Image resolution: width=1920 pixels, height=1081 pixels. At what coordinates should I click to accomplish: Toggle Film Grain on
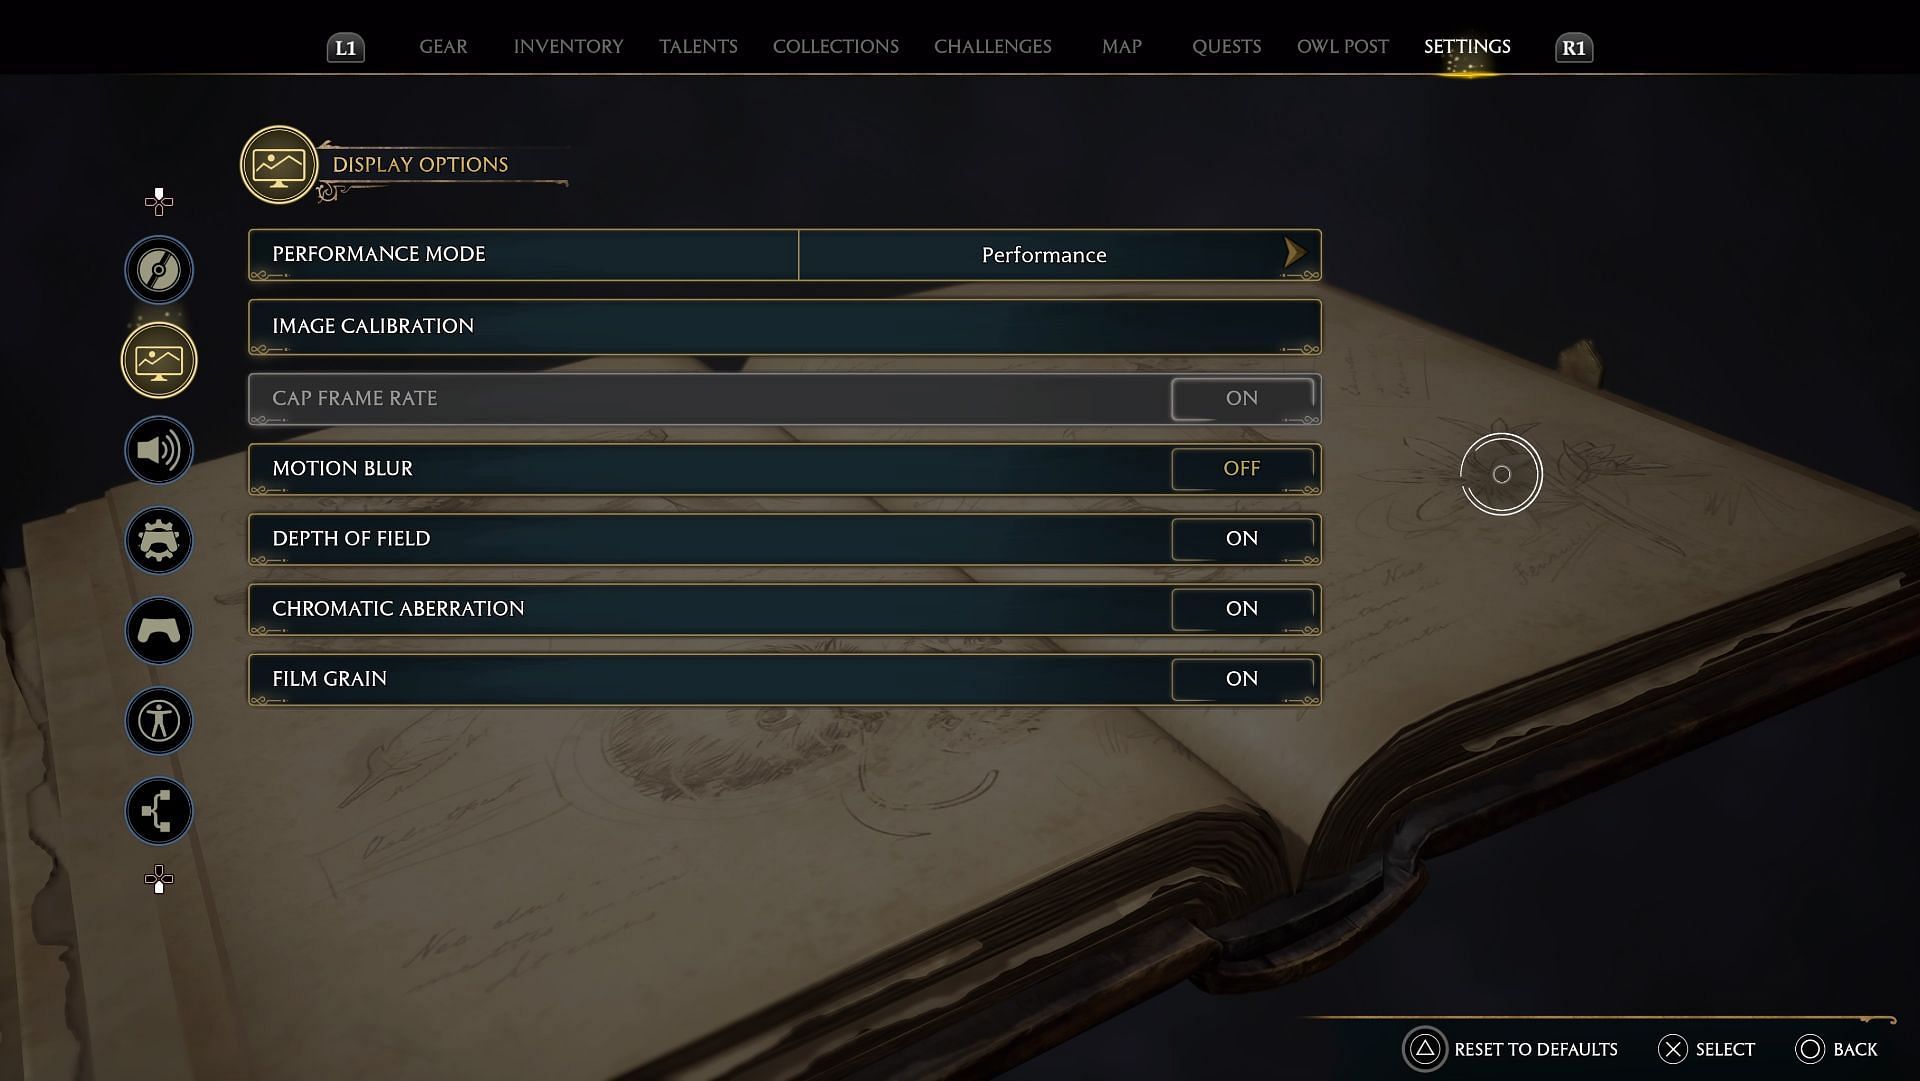tap(1240, 679)
